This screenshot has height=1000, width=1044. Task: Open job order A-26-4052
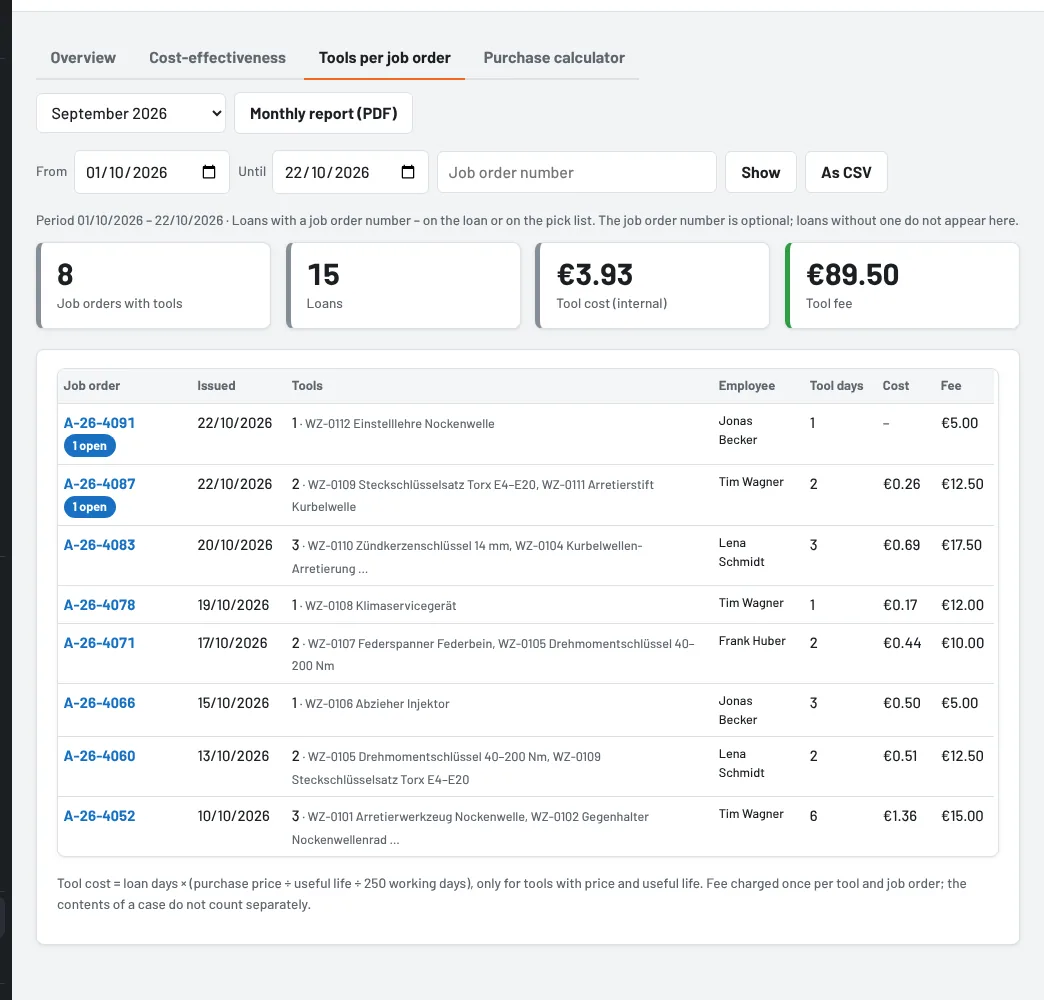(x=99, y=816)
